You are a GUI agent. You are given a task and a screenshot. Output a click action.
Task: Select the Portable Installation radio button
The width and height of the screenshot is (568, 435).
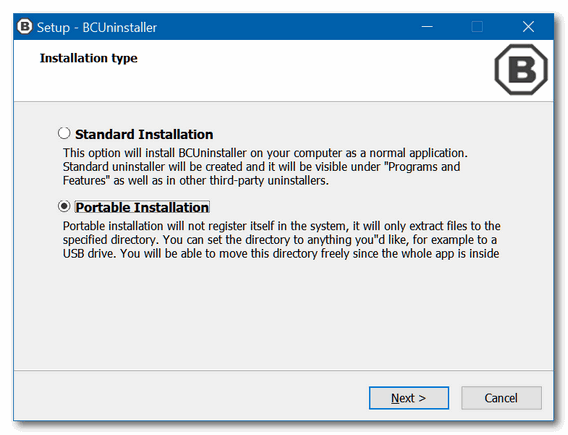[64, 206]
